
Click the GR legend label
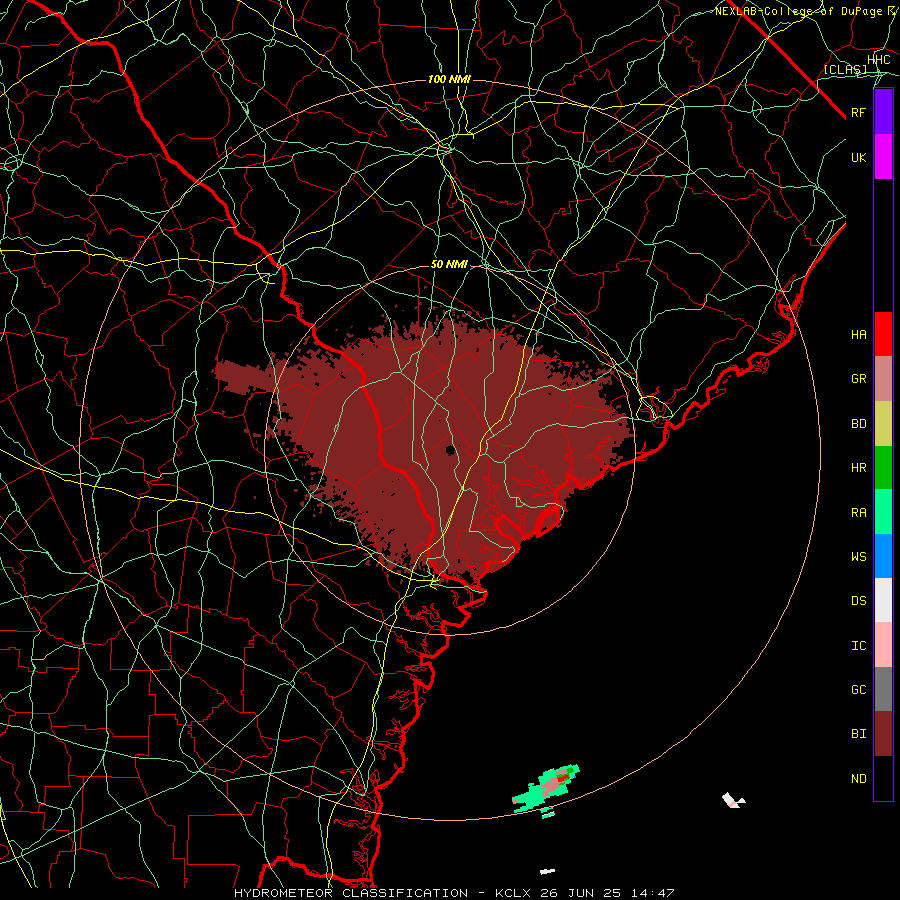[x=859, y=379]
